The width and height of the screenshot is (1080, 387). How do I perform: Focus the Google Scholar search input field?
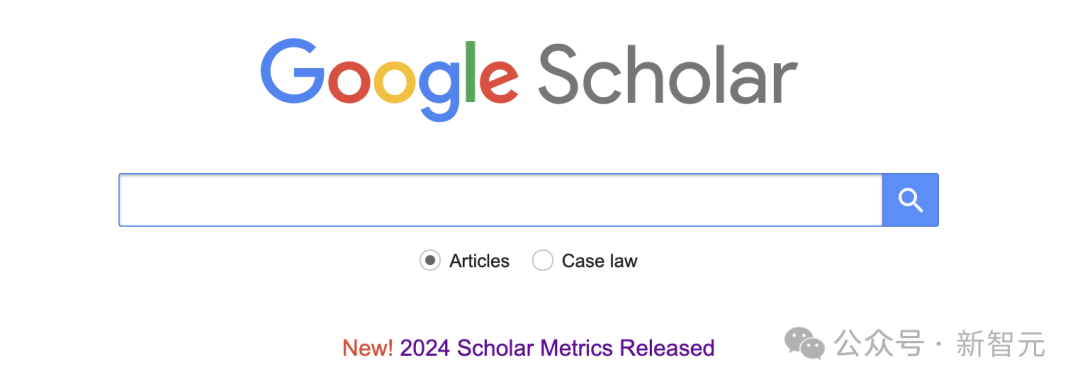click(x=501, y=200)
